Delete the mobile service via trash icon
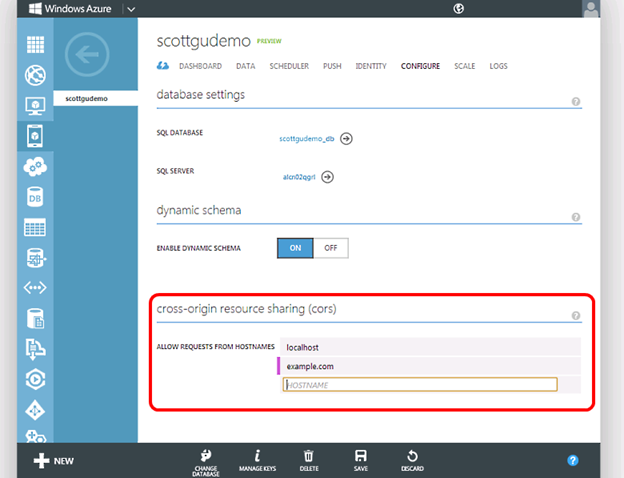The height and width of the screenshot is (478, 624). pos(309,460)
